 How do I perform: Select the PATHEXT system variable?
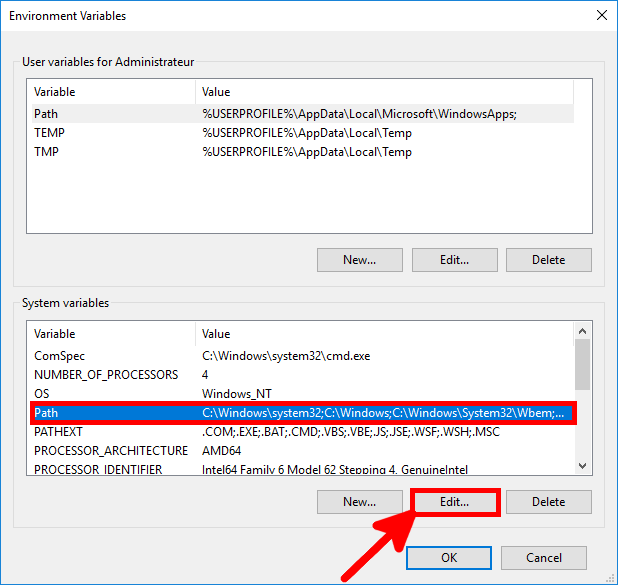302,432
